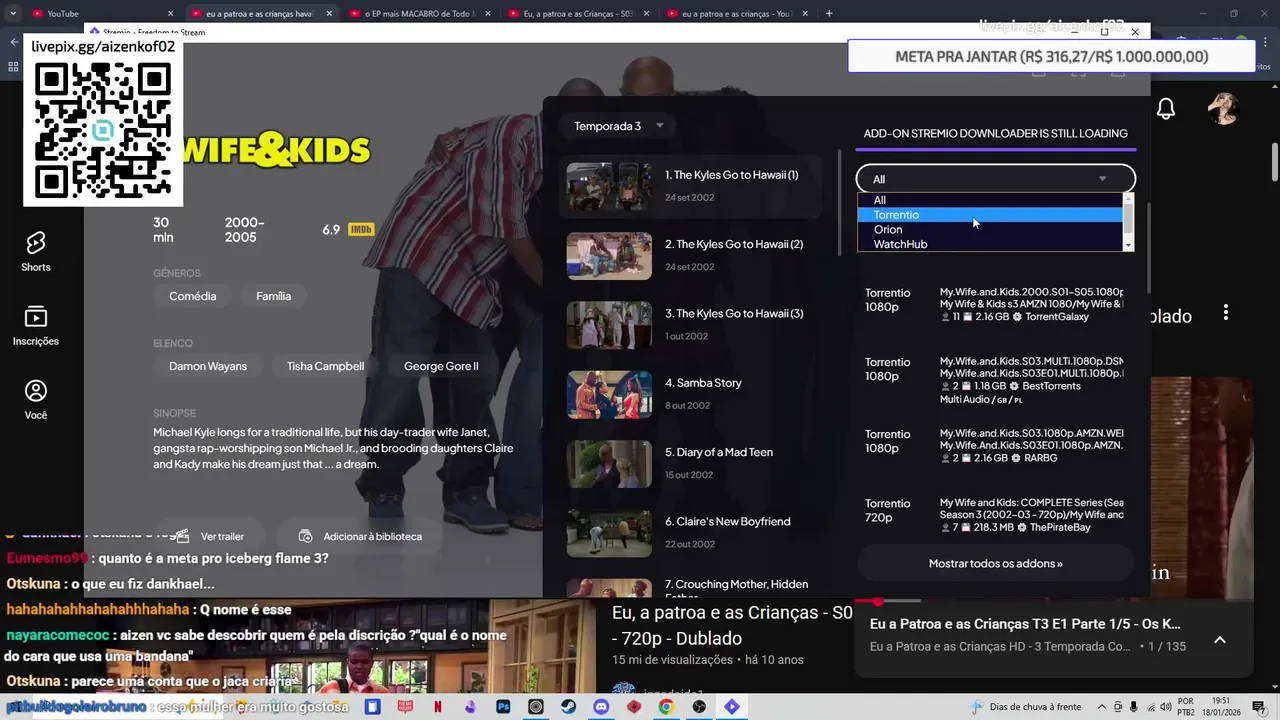Open the Shorts sidebar icon
The image size is (1280, 720).
(x=36, y=251)
